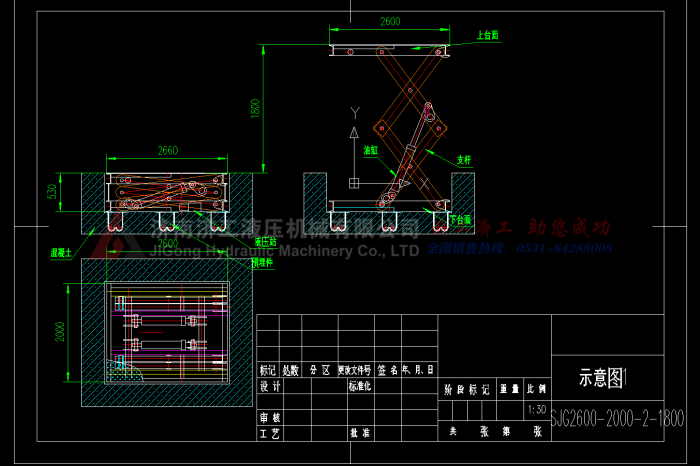Click the 530 pit depth dimension
The image size is (700, 466).
pyautogui.click(x=53, y=191)
